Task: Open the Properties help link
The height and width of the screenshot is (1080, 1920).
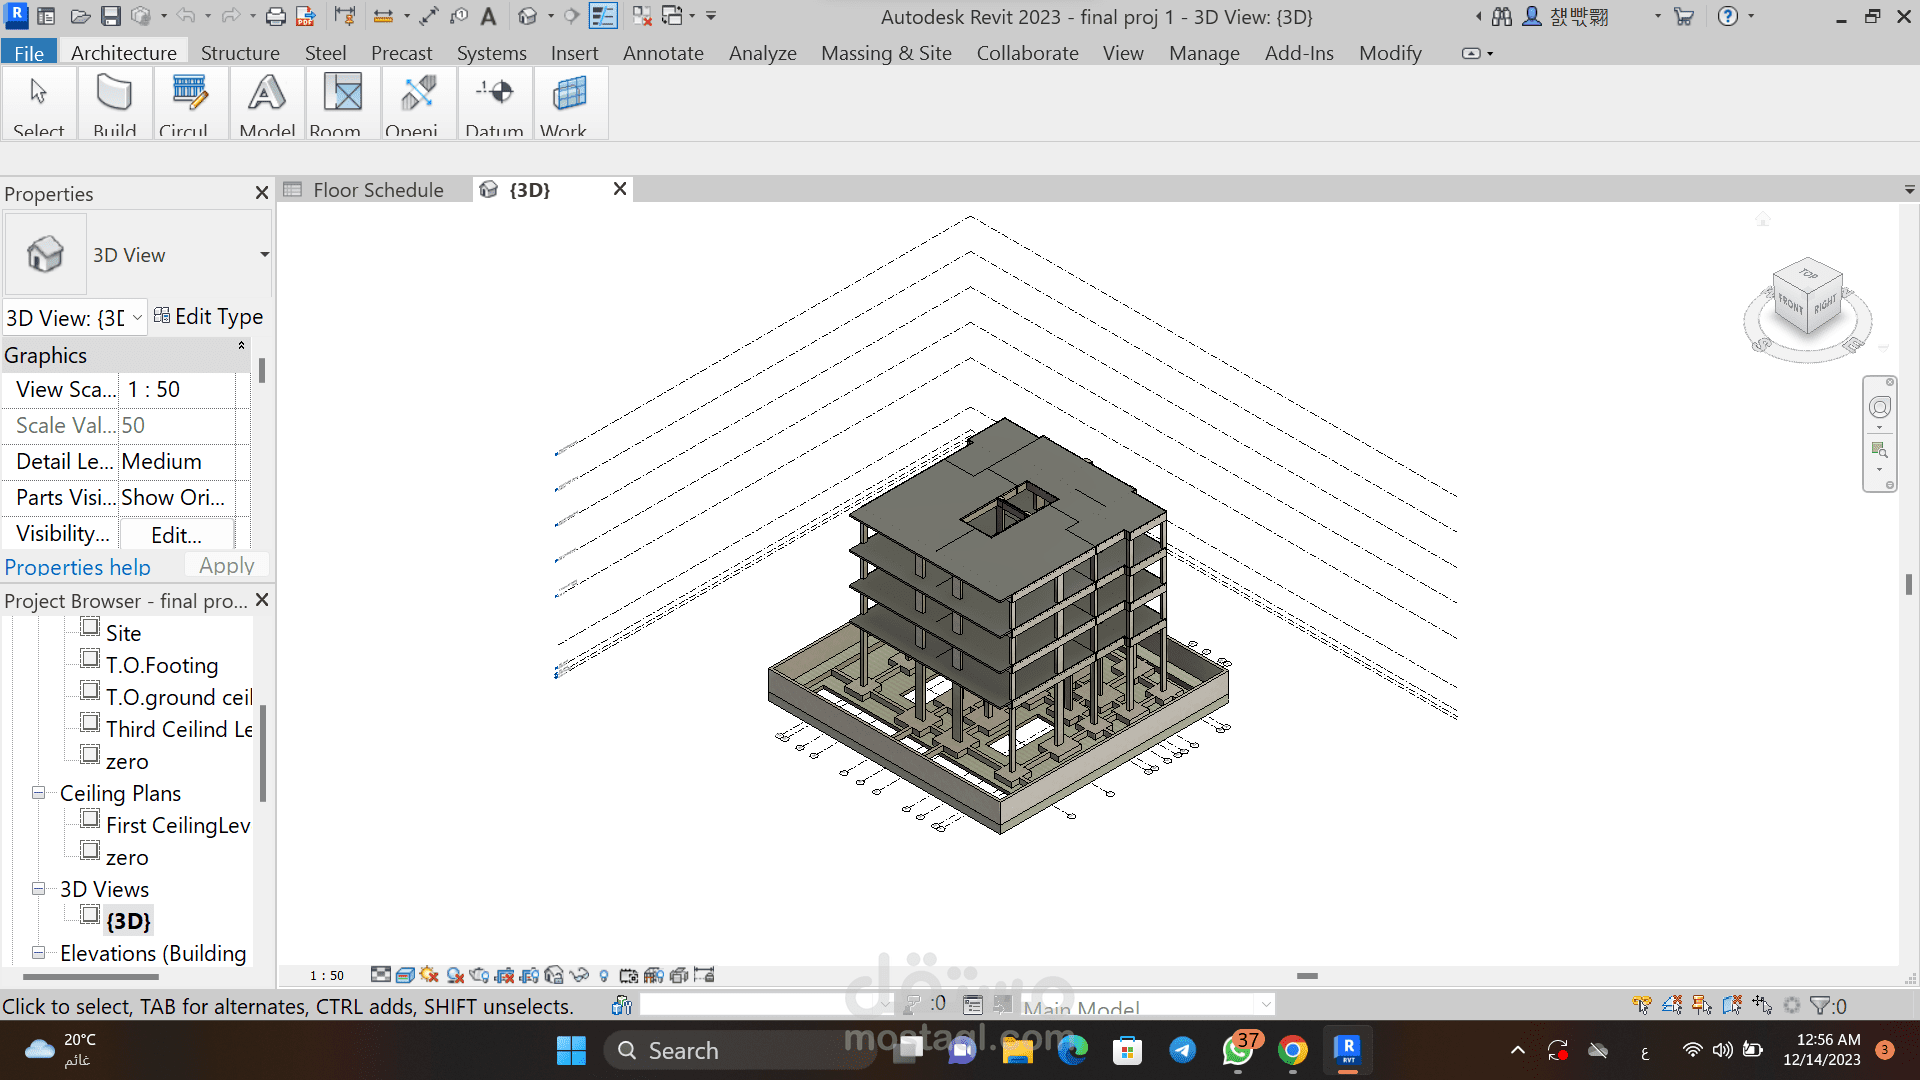Action: point(77,567)
